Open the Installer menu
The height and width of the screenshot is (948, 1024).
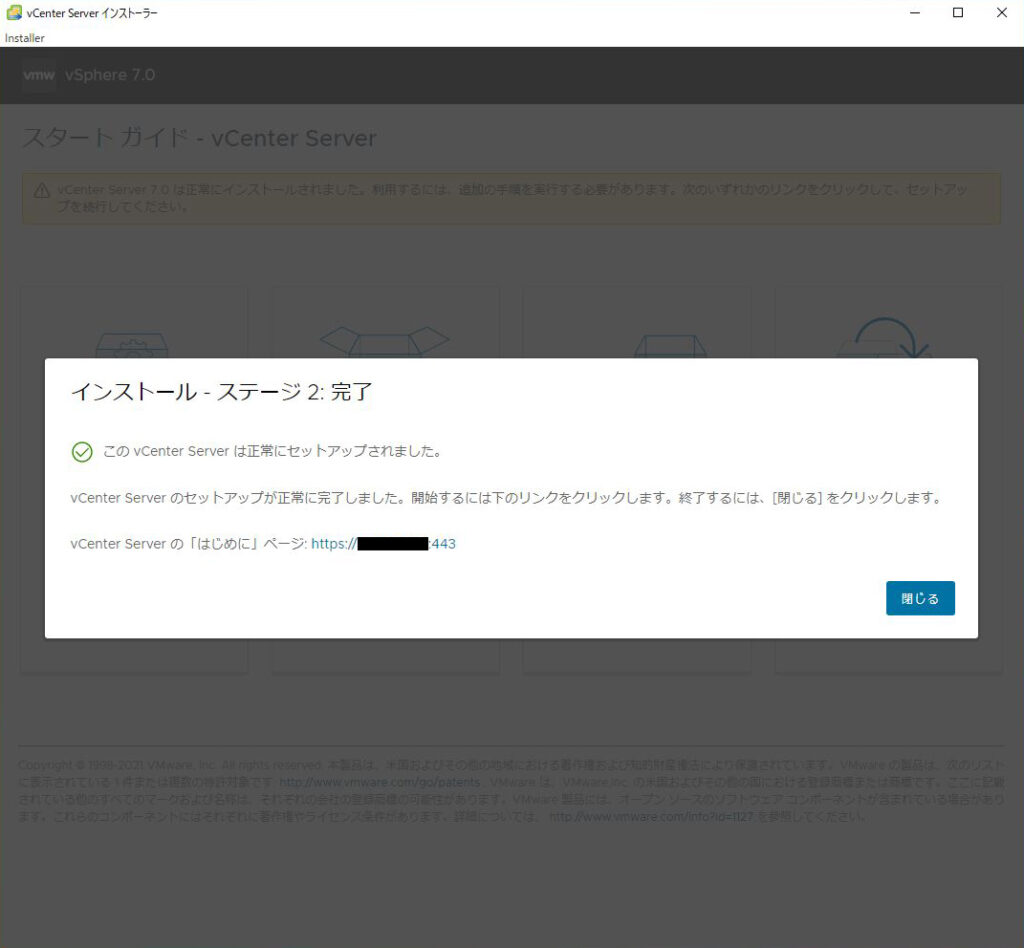pos(25,38)
